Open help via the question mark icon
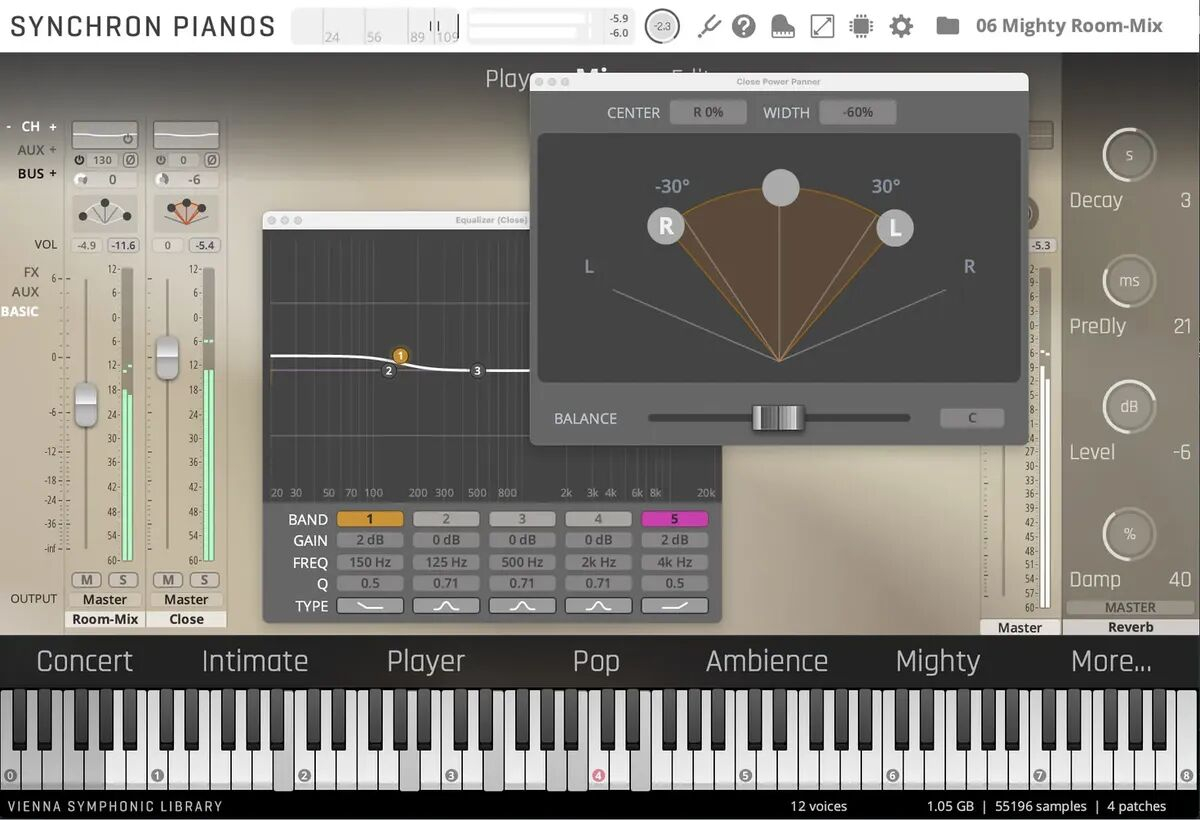This screenshot has height=820, width=1200. pos(743,26)
